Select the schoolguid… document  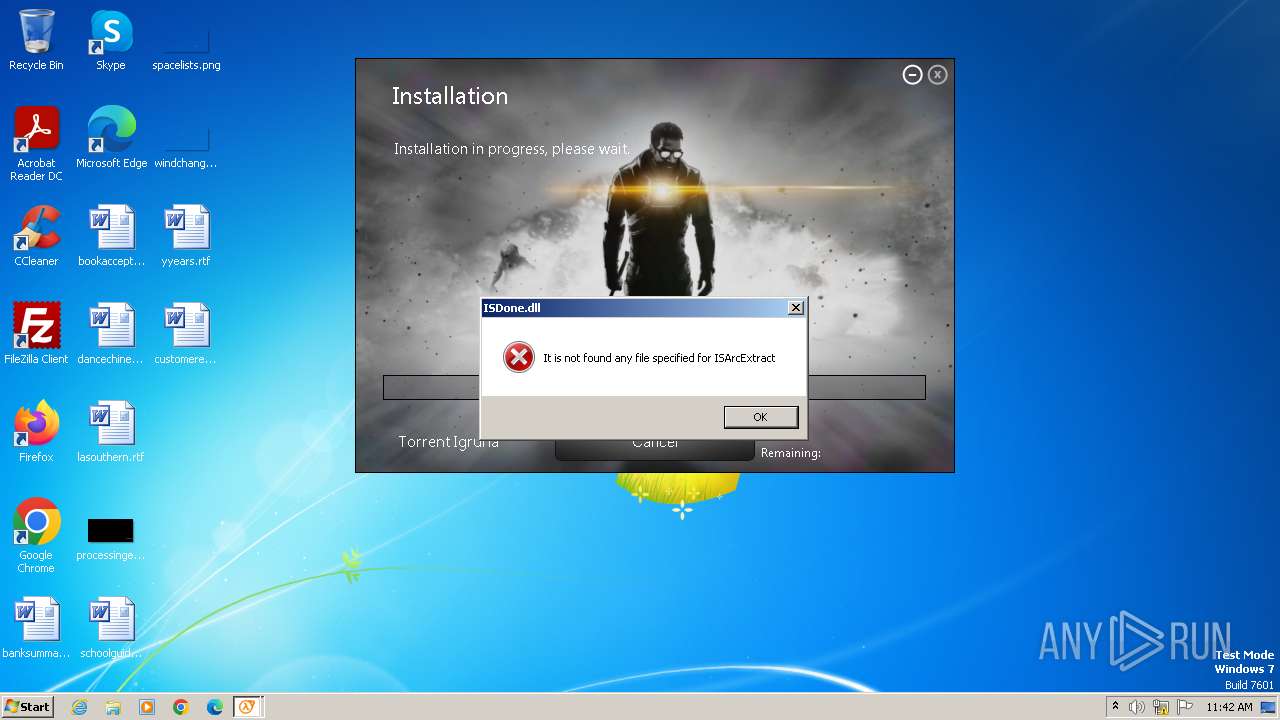111,628
